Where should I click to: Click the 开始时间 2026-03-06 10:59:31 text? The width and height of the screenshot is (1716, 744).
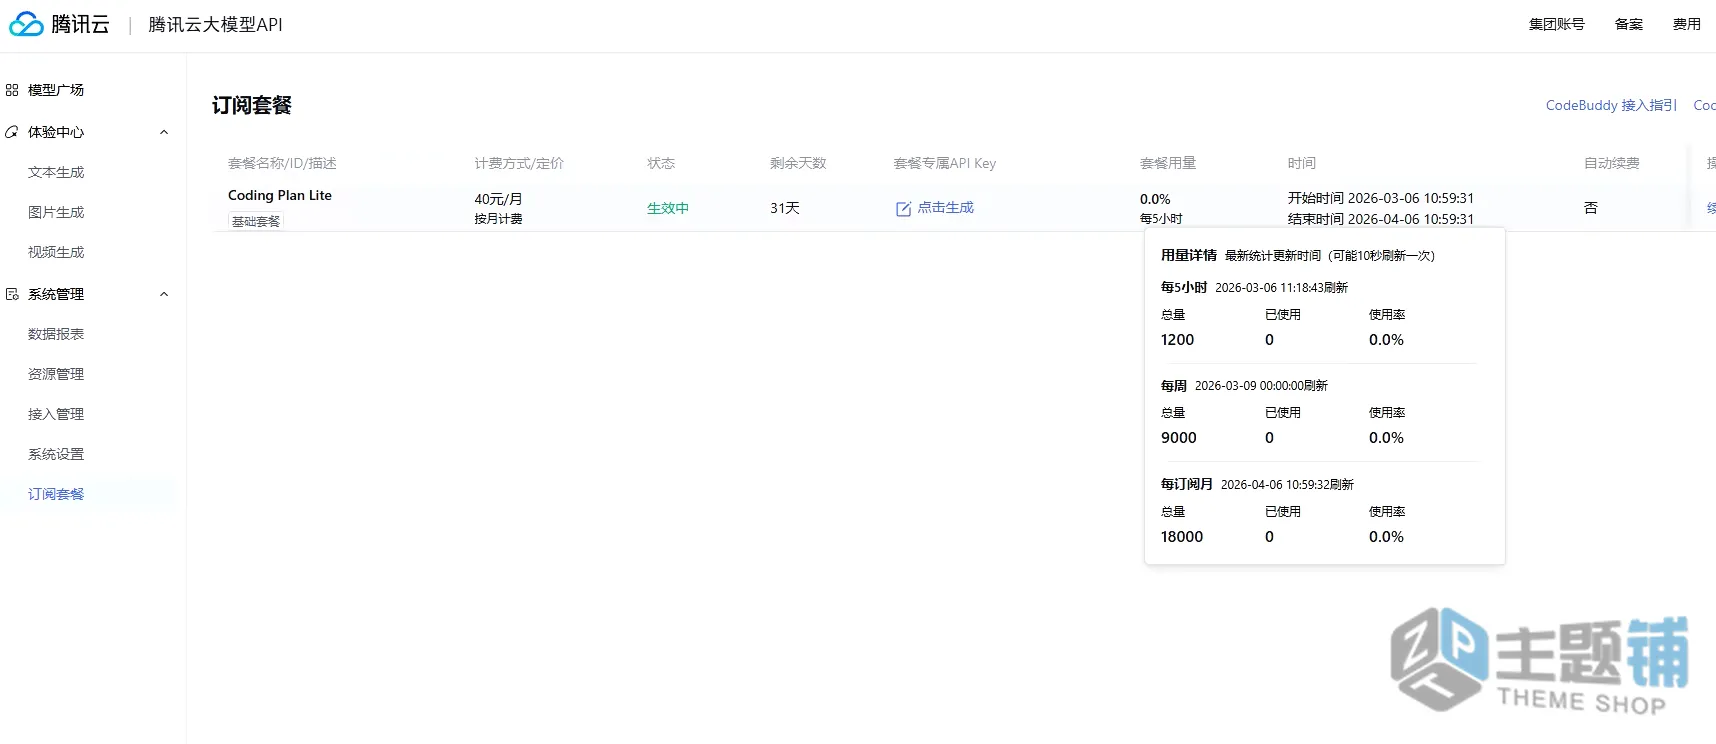tap(1381, 198)
